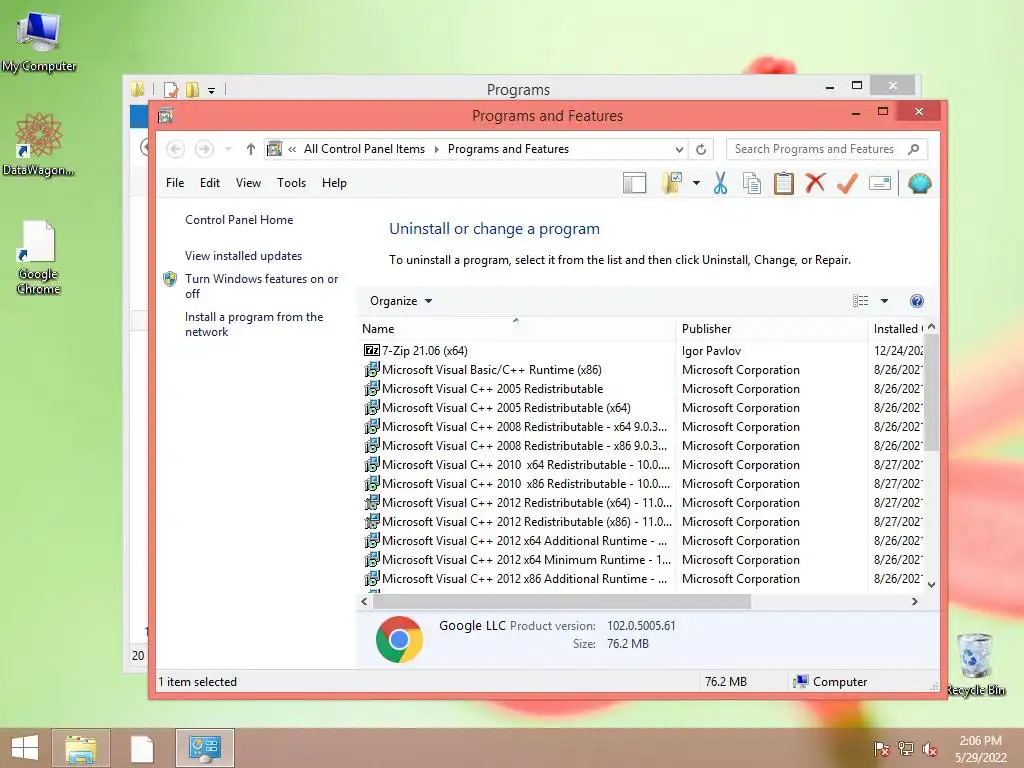Open the Organize dropdown
The image size is (1024, 768).
pyautogui.click(x=401, y=301)
